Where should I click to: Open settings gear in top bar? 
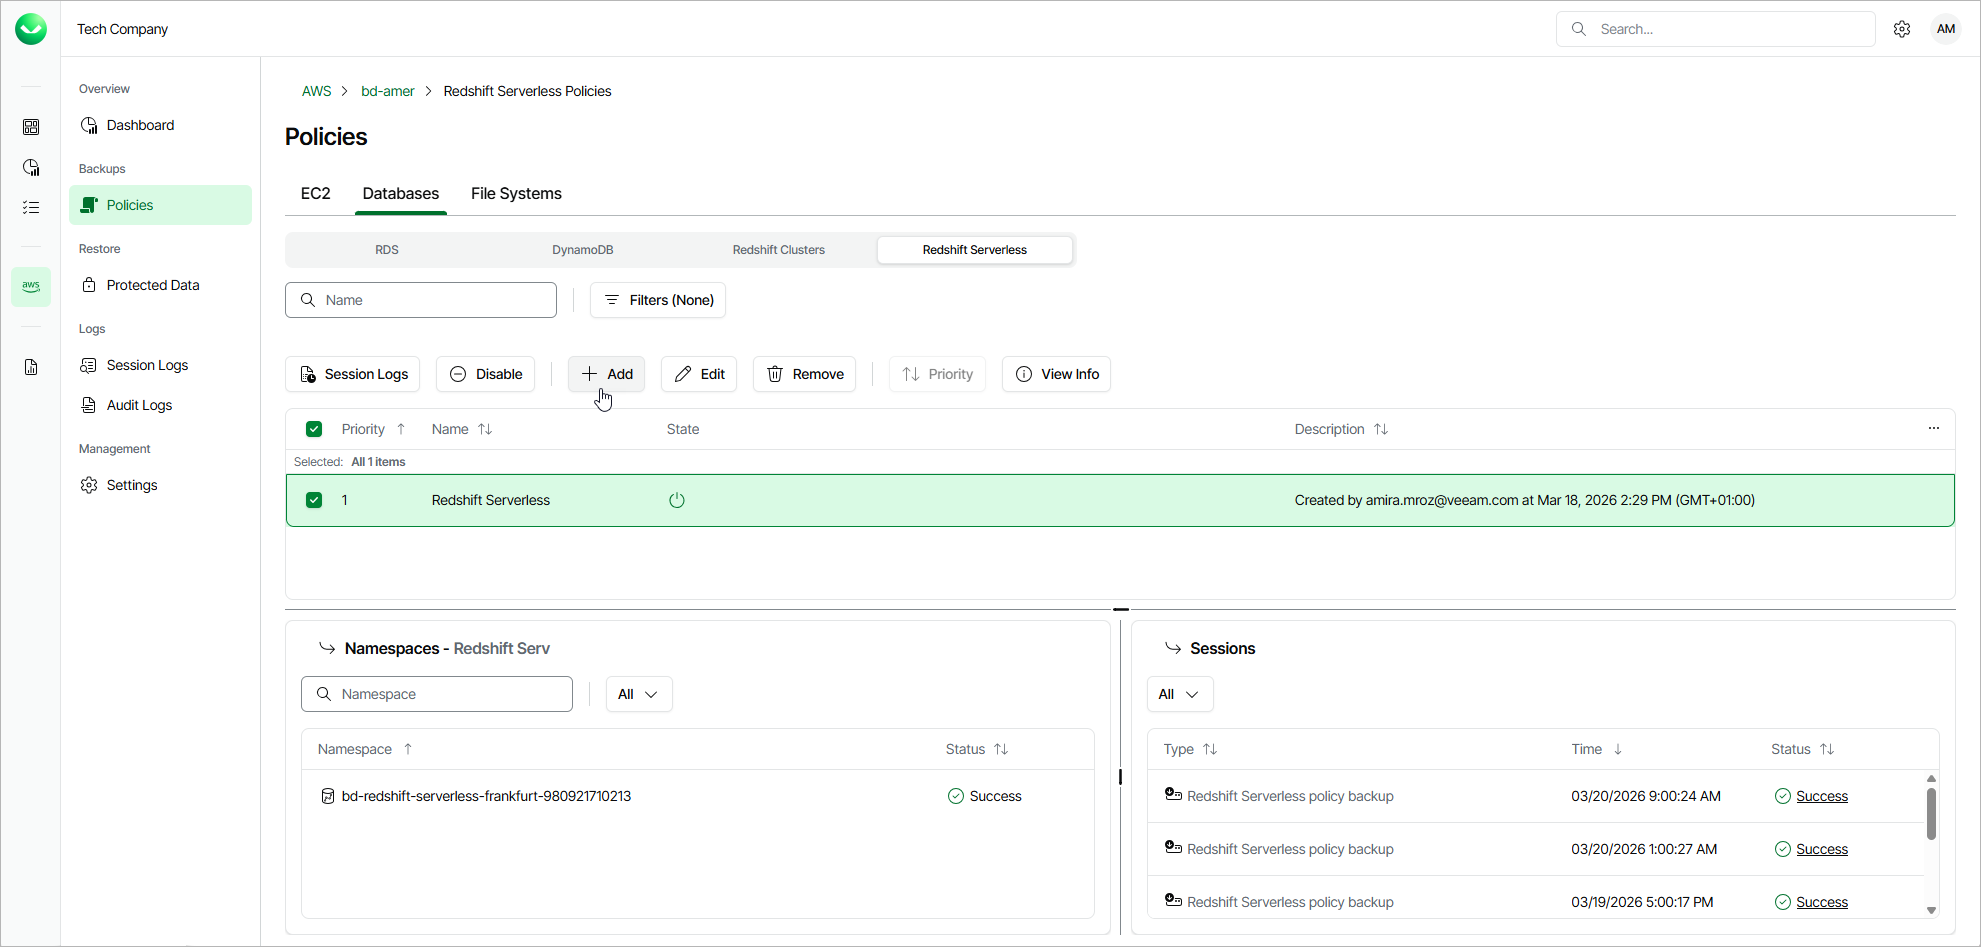[1902, 29]
